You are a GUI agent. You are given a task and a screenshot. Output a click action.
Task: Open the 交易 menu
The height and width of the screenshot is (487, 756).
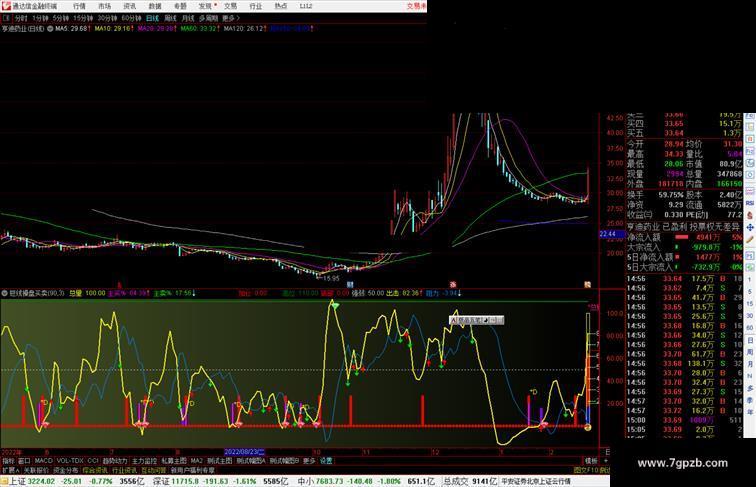(x=230, y=6)
